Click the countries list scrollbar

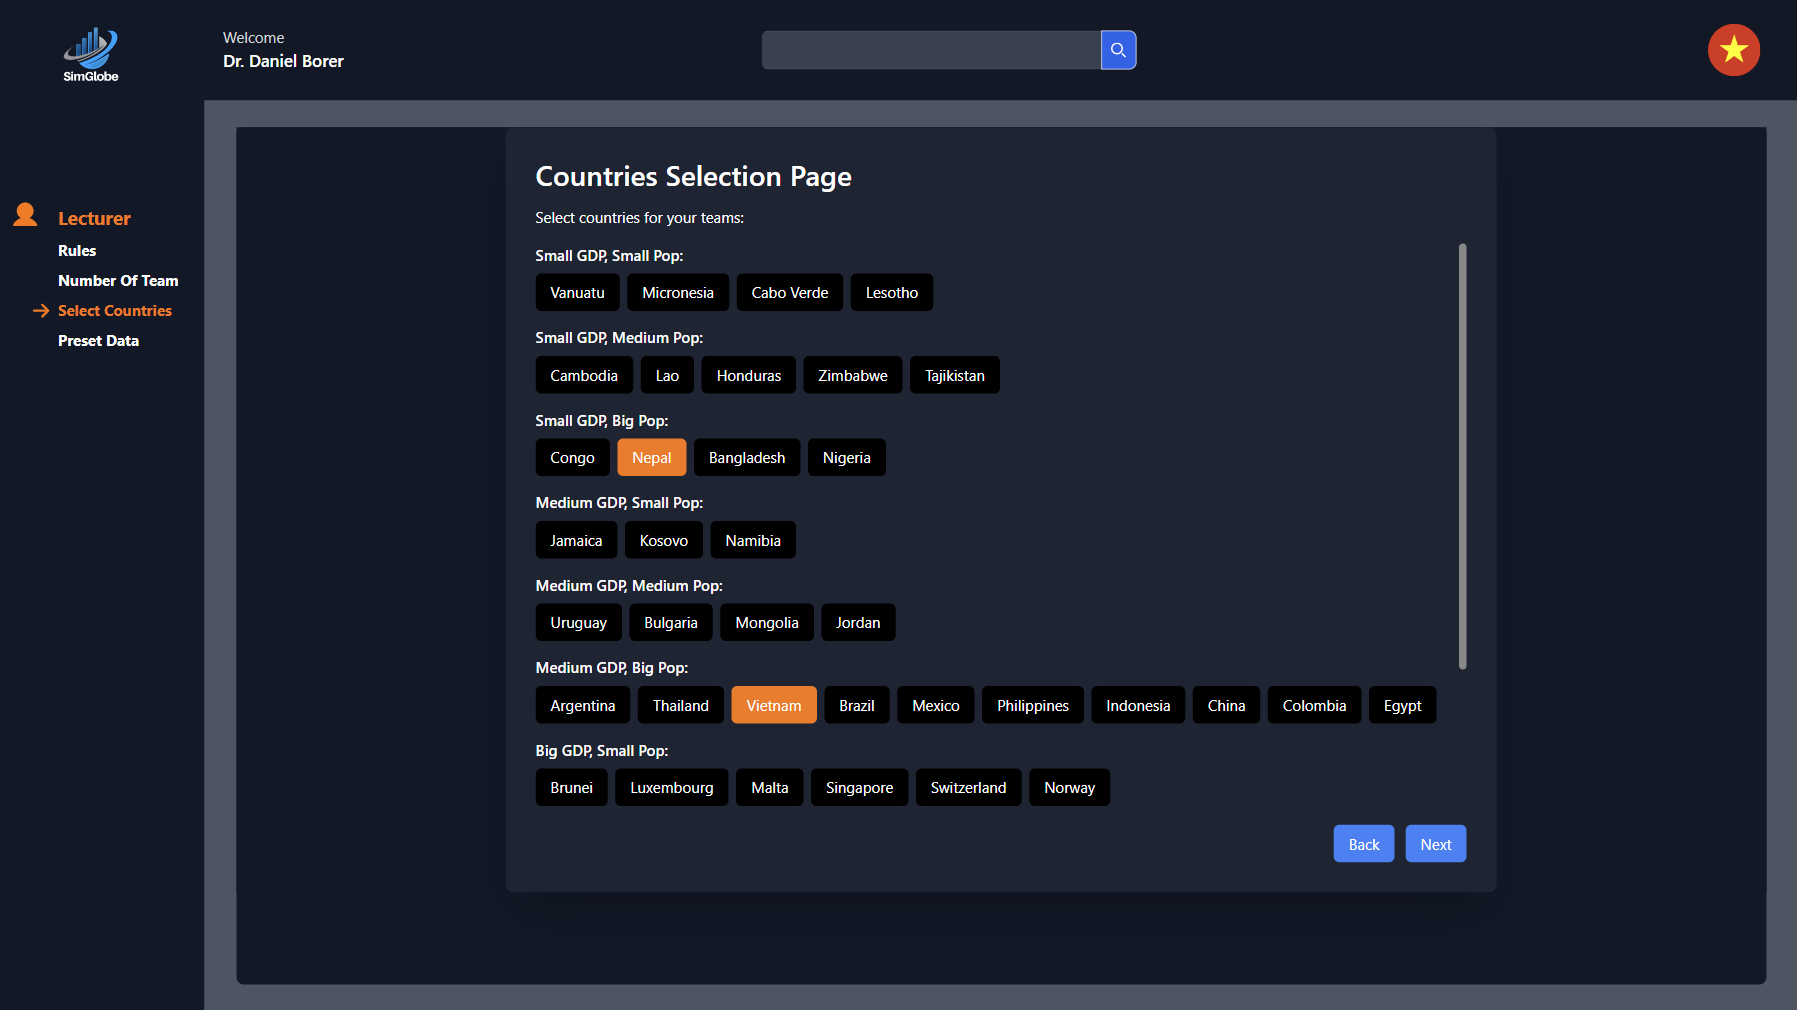(x=1462, y=456)
